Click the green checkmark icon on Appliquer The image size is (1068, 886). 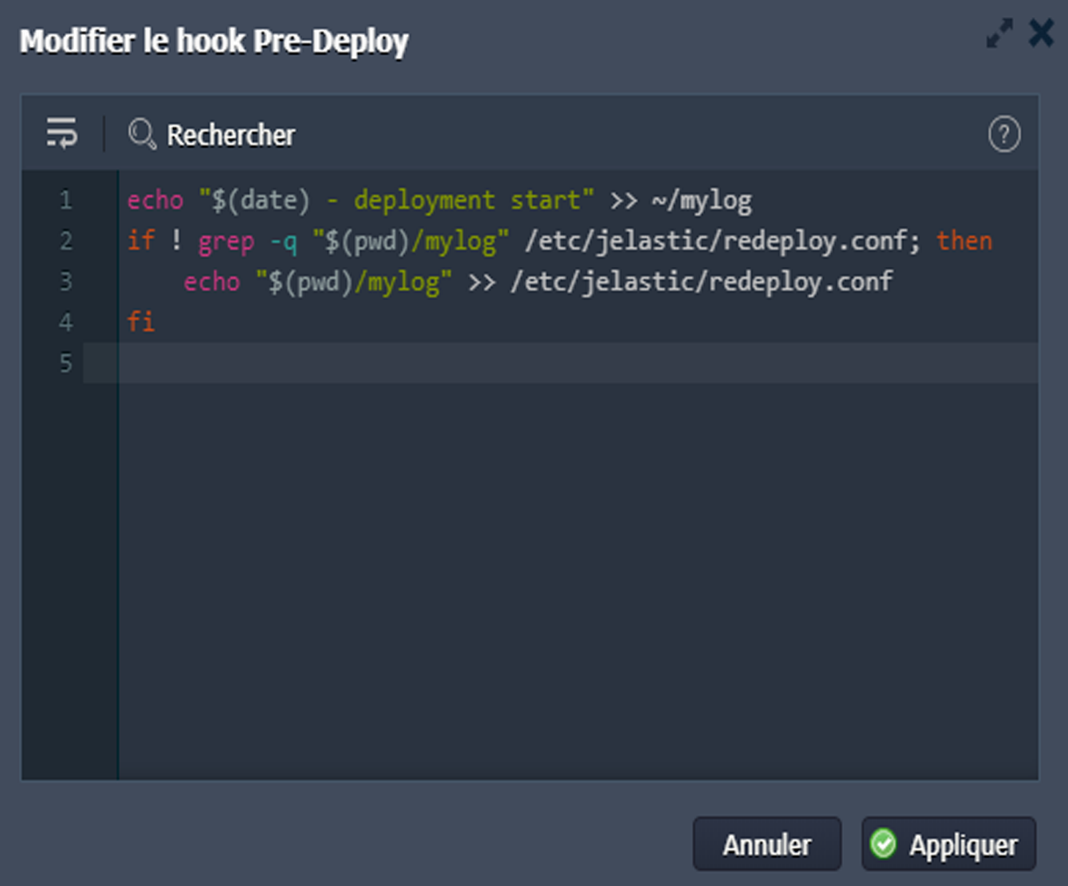[x=883, y=844]
